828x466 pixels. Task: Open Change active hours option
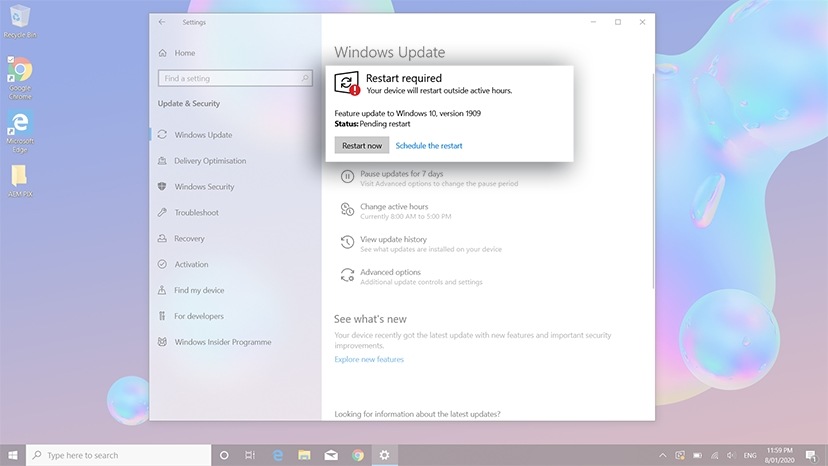click(396, 211)
